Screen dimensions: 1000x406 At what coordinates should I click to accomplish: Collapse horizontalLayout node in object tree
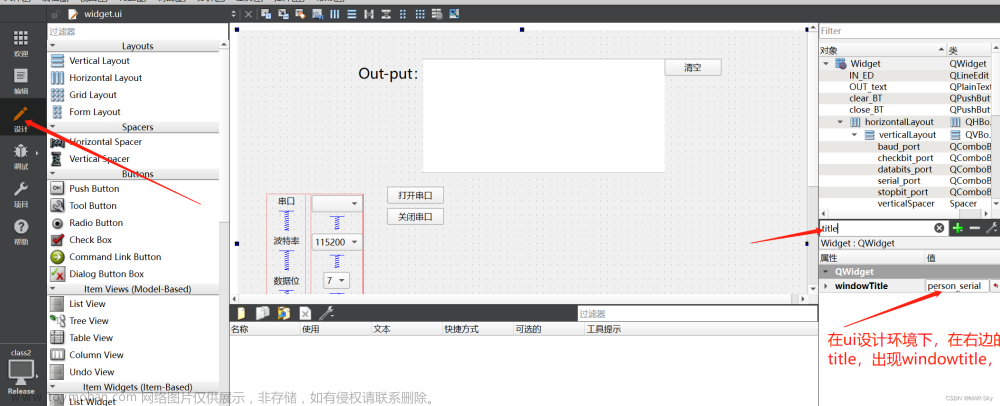[x=840, y=122]
